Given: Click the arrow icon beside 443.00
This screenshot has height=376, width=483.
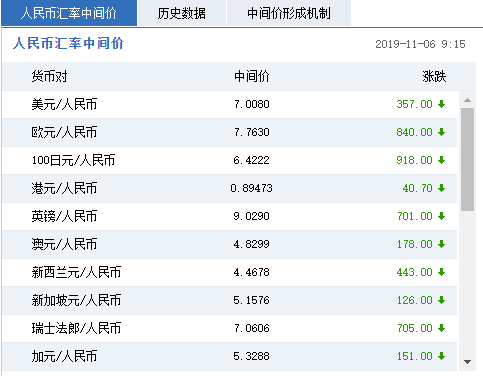Looking at the screenshot, I should (442, 272).
